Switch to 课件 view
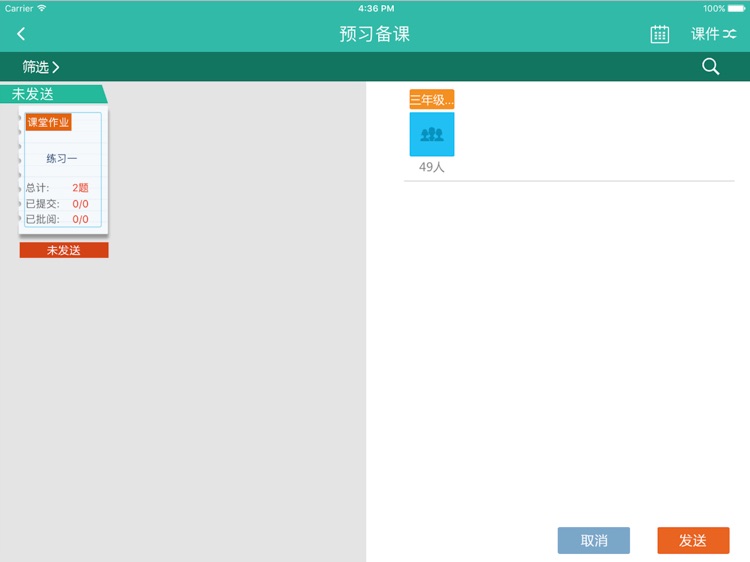This screenshot has height=562, width=750. [x=713, y=34]
